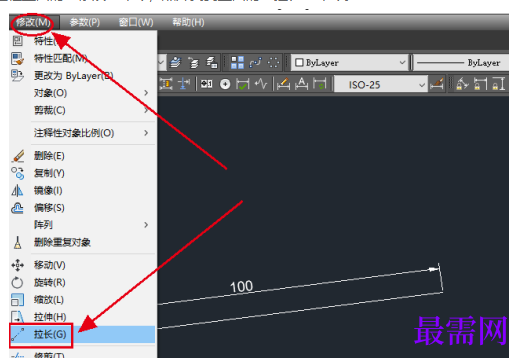Expand the 对象(O) submenu

click(83, 93)
